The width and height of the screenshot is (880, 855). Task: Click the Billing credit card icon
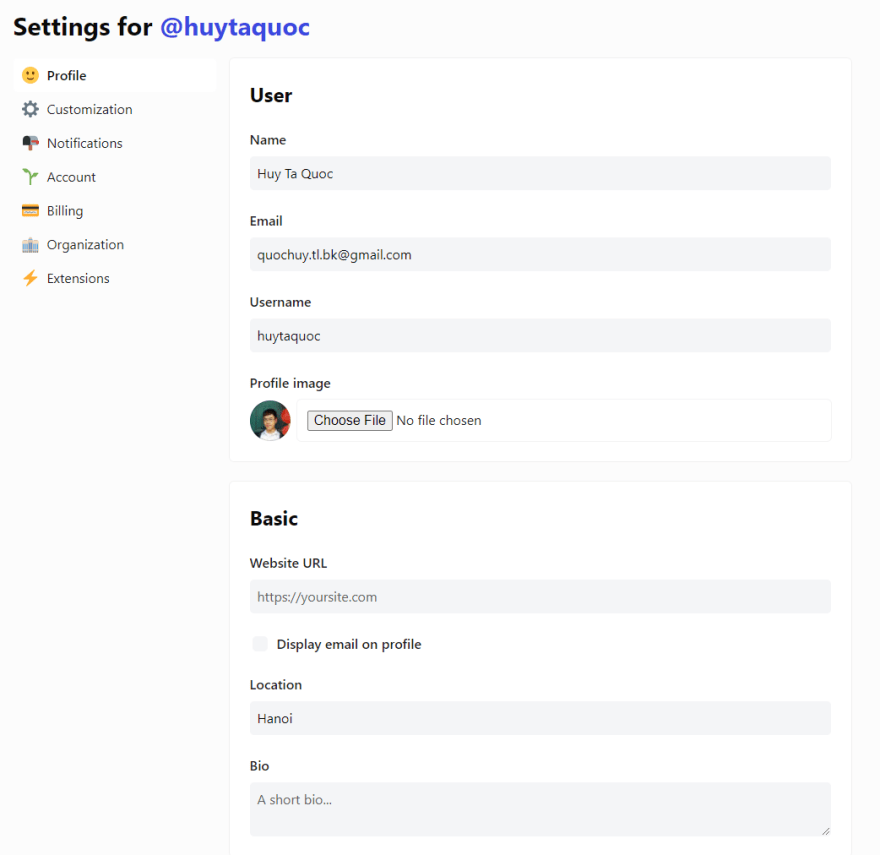(x=30, y=211)
